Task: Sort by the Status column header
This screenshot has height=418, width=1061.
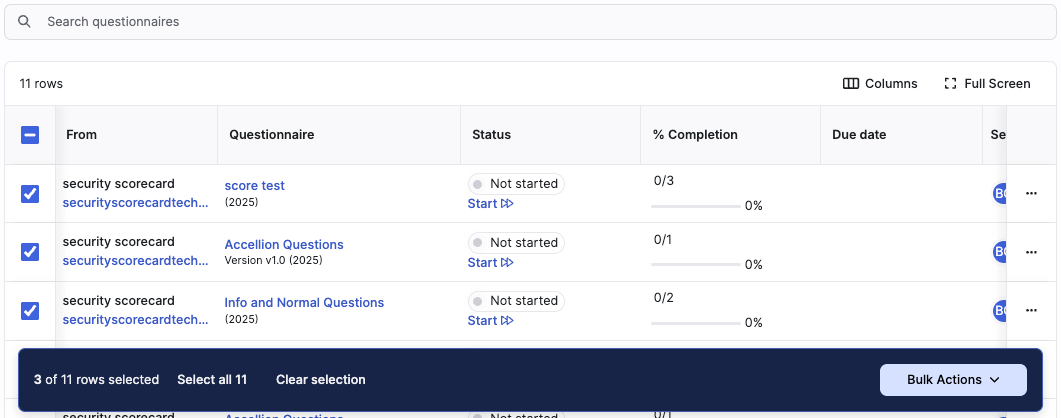Action: (x=491, y=135)
